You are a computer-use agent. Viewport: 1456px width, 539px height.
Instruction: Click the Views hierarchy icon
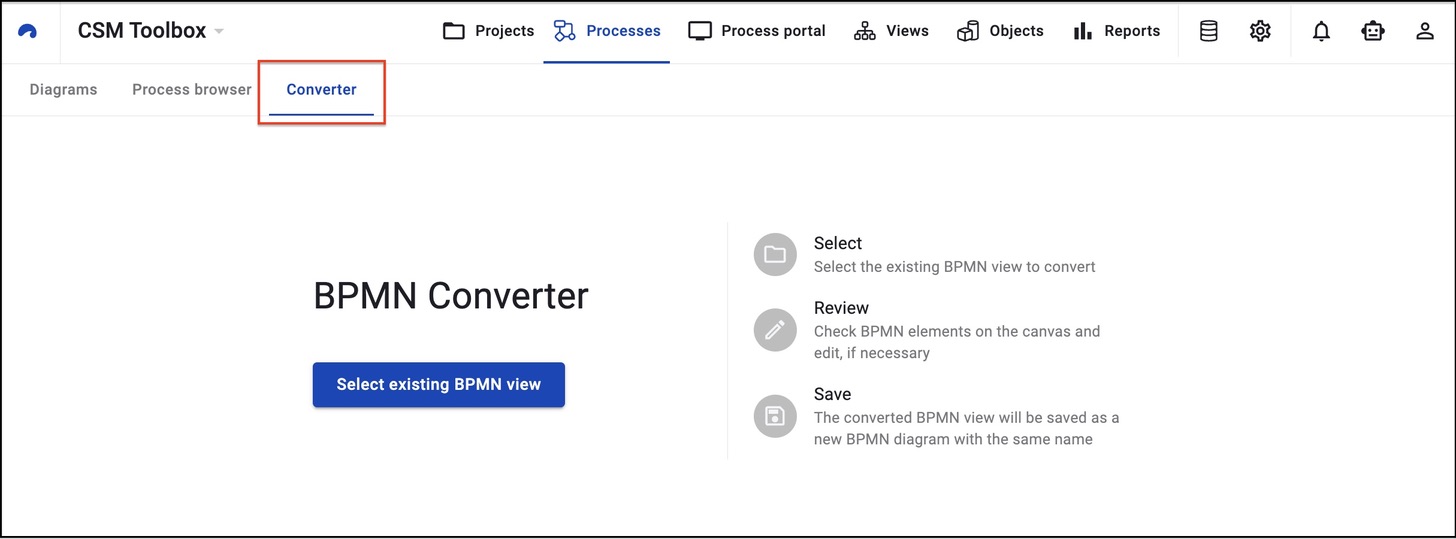point(865,31)
